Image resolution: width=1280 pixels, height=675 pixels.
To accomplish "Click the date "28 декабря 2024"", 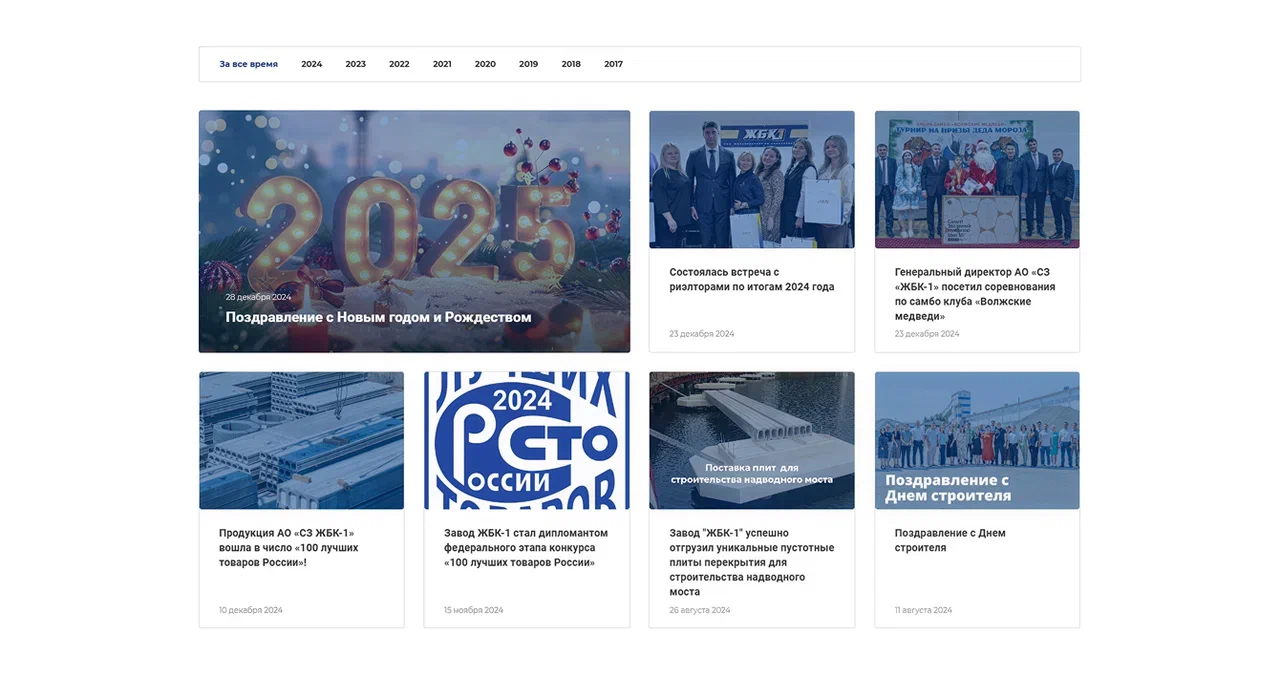I will (x=258, y=297).
